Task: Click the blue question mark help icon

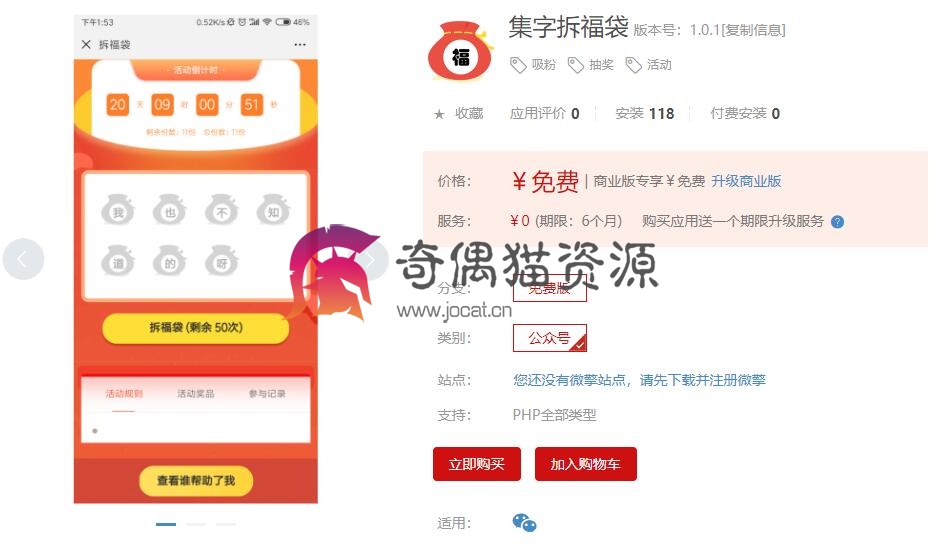Action: 837,222
